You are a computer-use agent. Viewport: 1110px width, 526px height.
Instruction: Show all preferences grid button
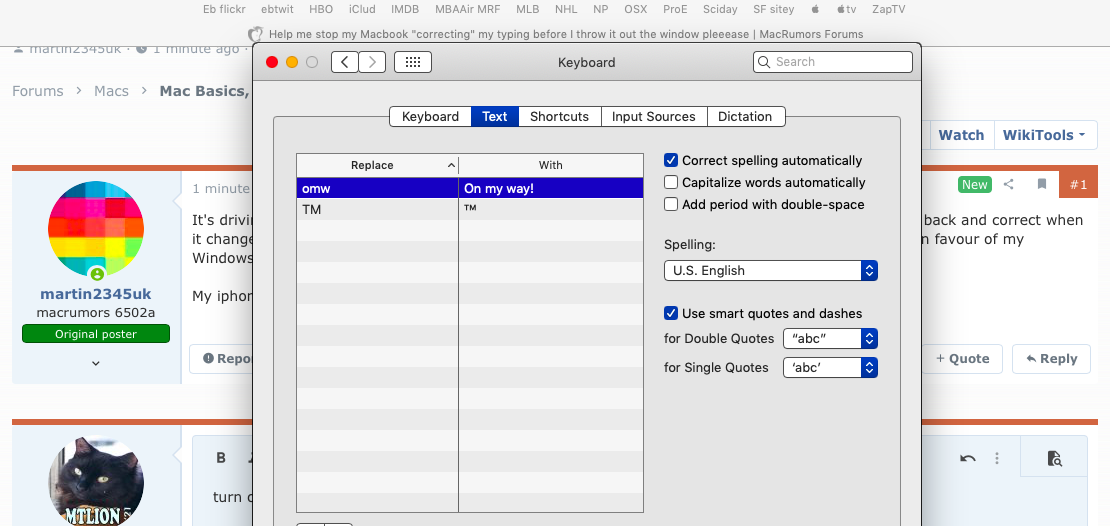pyautogui.click(x=413, y=62)
